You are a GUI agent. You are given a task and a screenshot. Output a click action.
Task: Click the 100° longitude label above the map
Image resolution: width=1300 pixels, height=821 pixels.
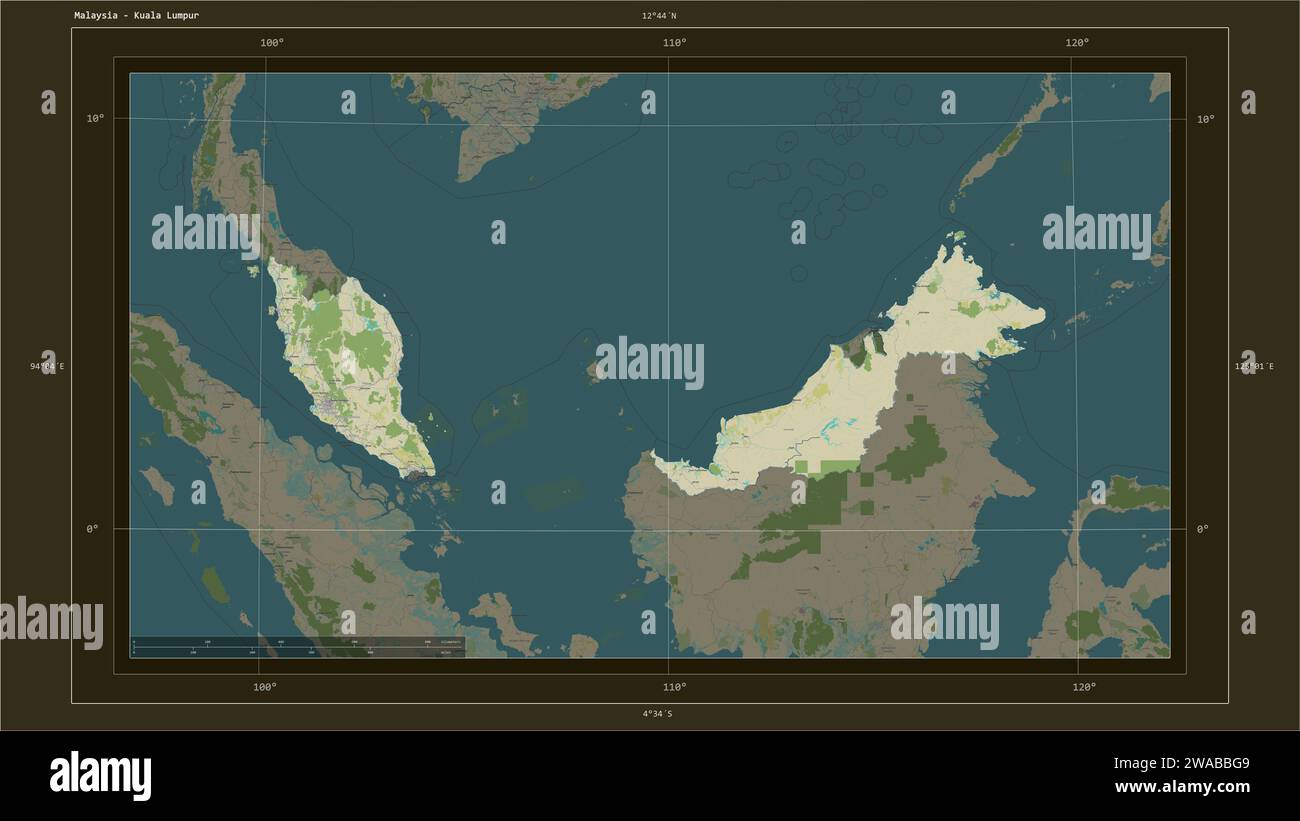(x=271, y=42)
